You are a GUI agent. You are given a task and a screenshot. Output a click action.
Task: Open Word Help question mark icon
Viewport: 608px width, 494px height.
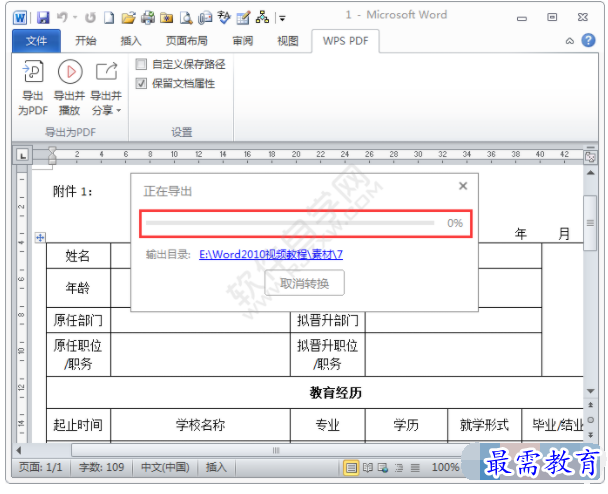tap(588, 40)
